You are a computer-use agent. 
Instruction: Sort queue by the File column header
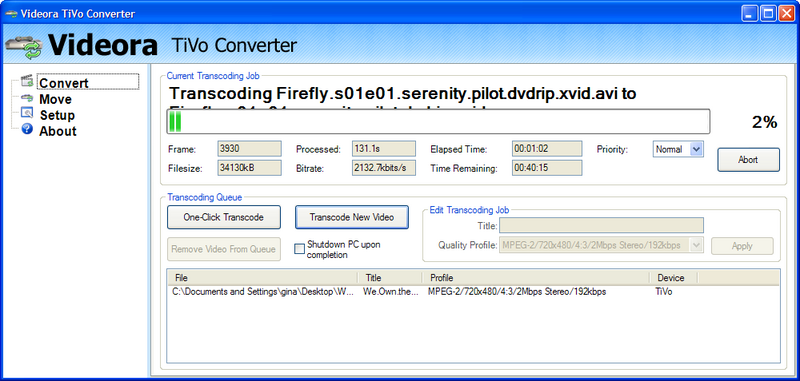(263, 278)
